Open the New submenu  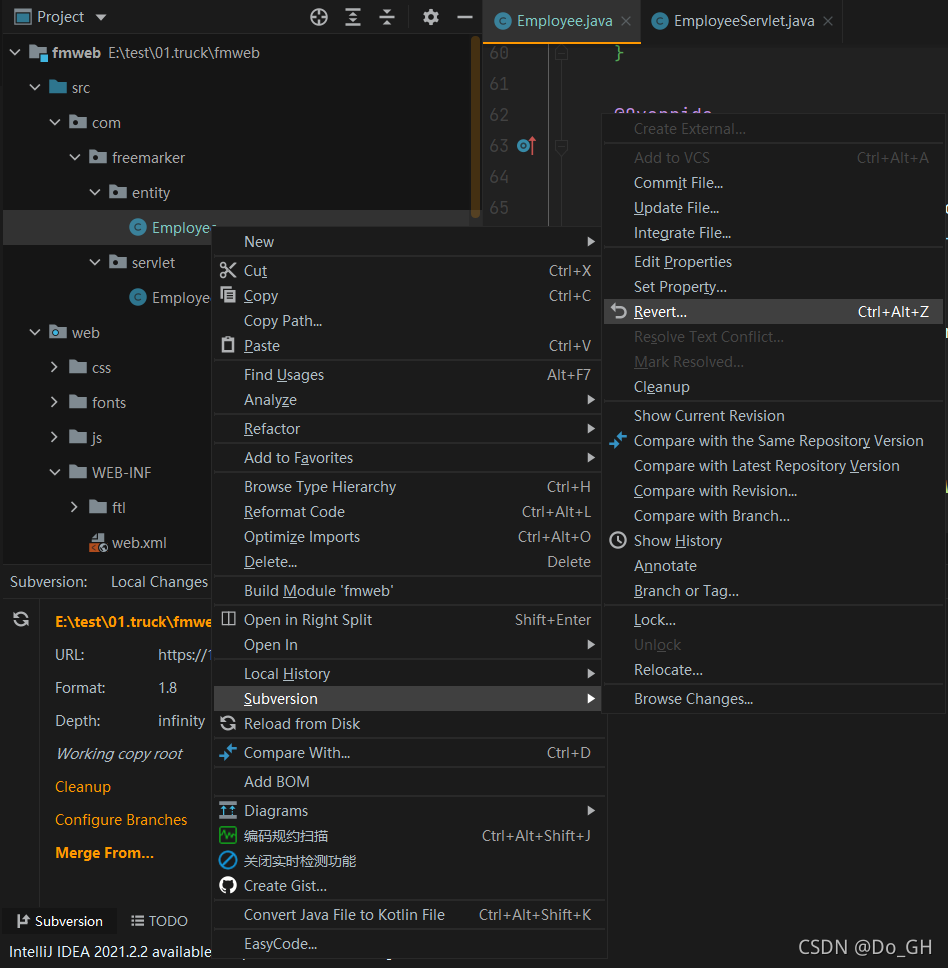[x=407, y=241]
